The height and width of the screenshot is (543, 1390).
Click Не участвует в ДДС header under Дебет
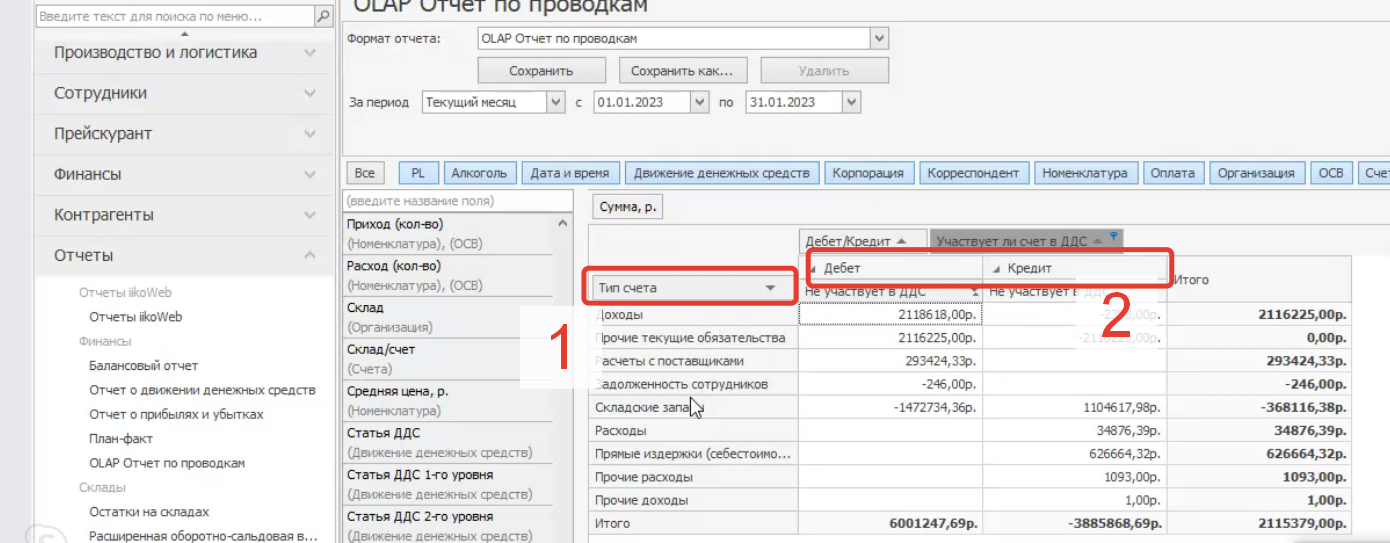[x=890, y=292]
